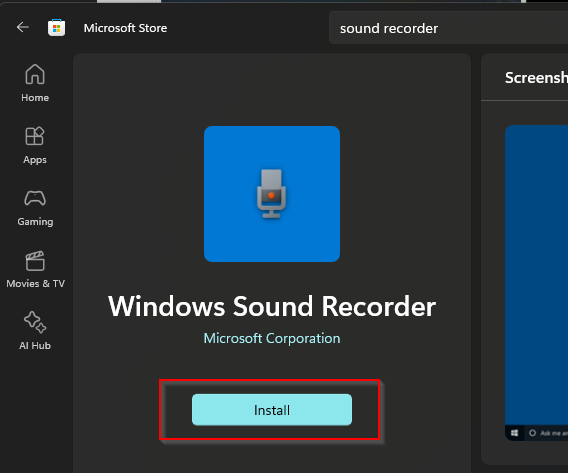Click the Microsoft Store logo icon
This screenshot has height=473, width=568.
57,28
